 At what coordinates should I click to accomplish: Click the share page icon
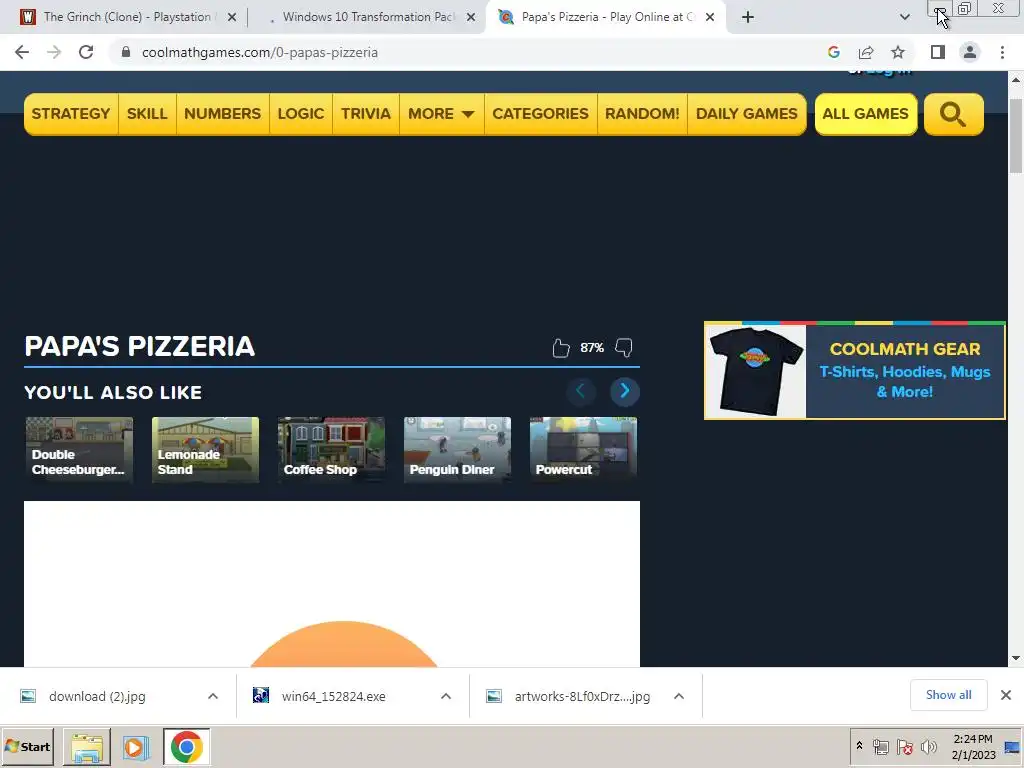click(x=866, y=52)
